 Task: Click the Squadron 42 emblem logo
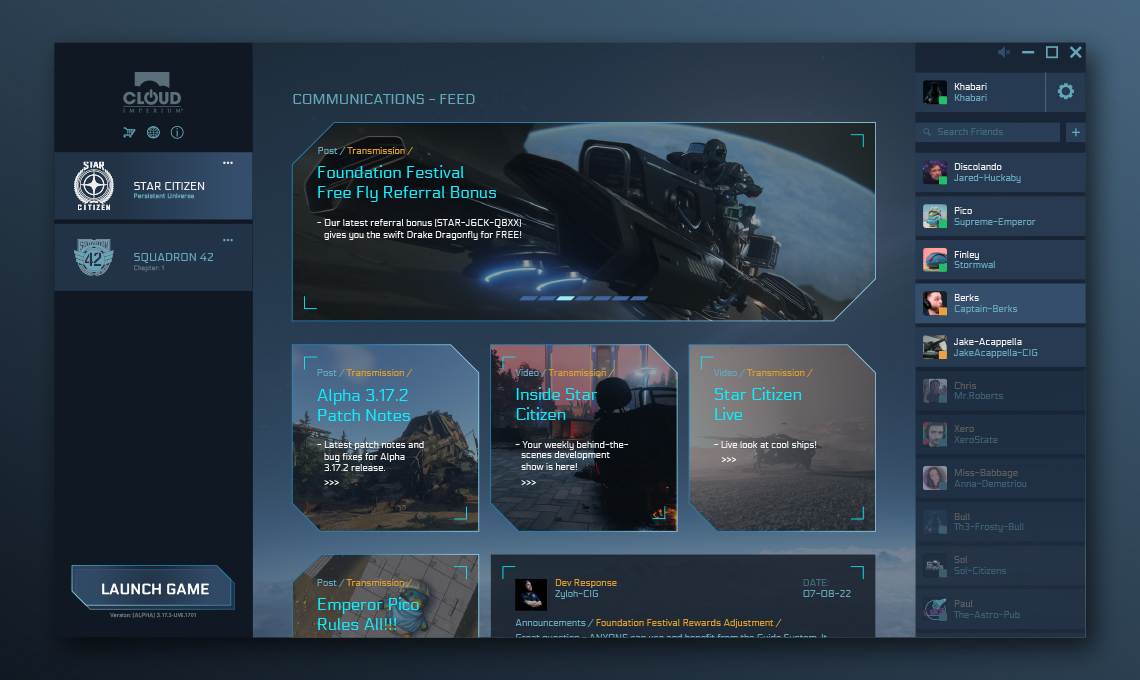pos(94,257)
